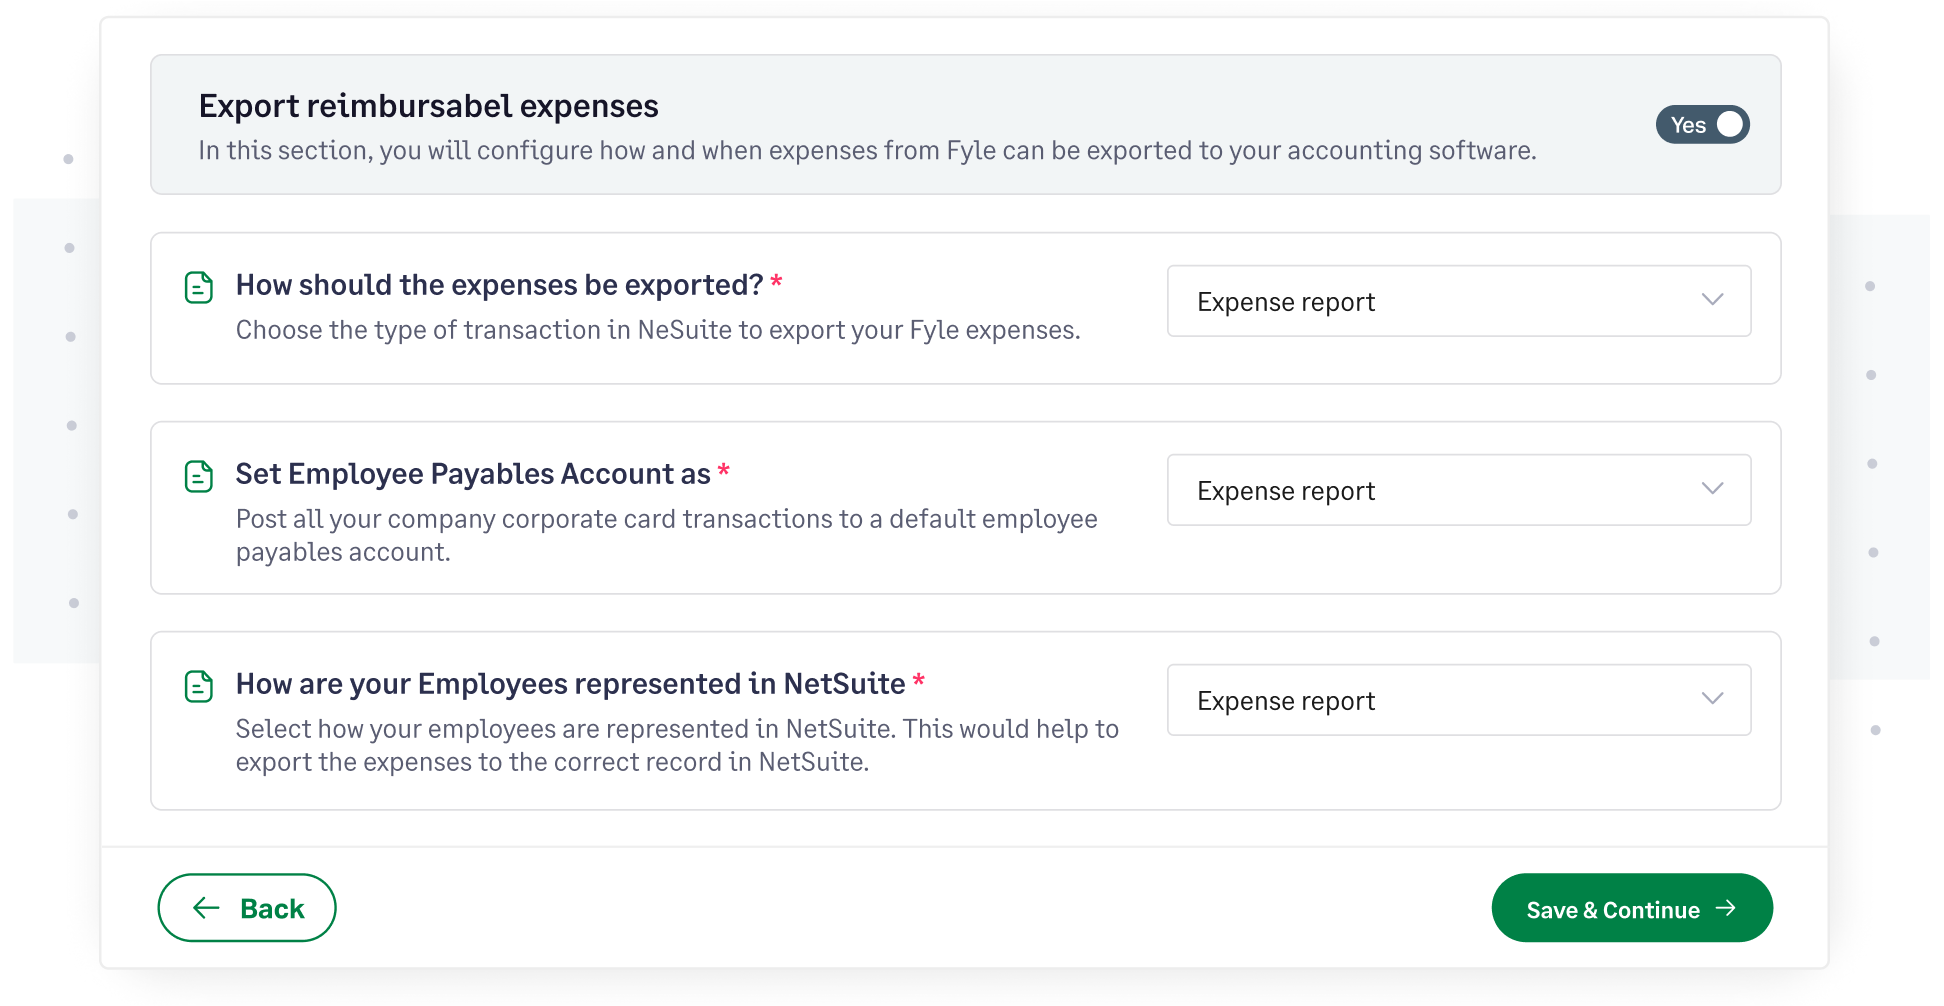The image size is (1944, 1006).
Task: Click the back arrow icon inside Back button
Action: click(x=205, y=907)
